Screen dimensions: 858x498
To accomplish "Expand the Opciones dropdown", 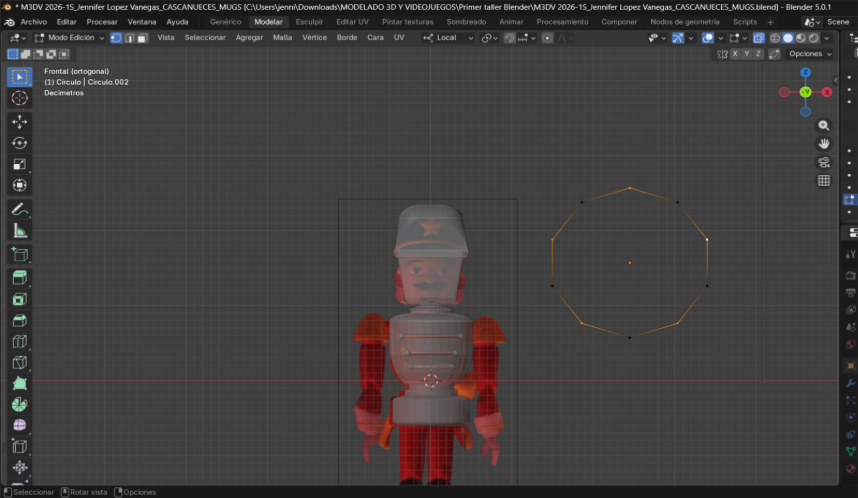I will (809, 54).
